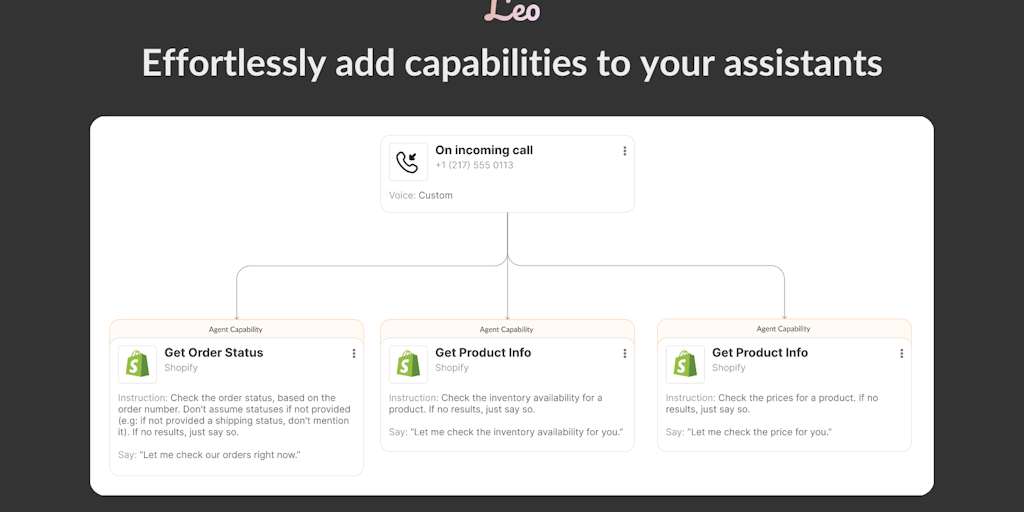This screenshot has height=512, width=1024.
Task: Select the Agent Capability tab above the prices card
Action: 784,329
